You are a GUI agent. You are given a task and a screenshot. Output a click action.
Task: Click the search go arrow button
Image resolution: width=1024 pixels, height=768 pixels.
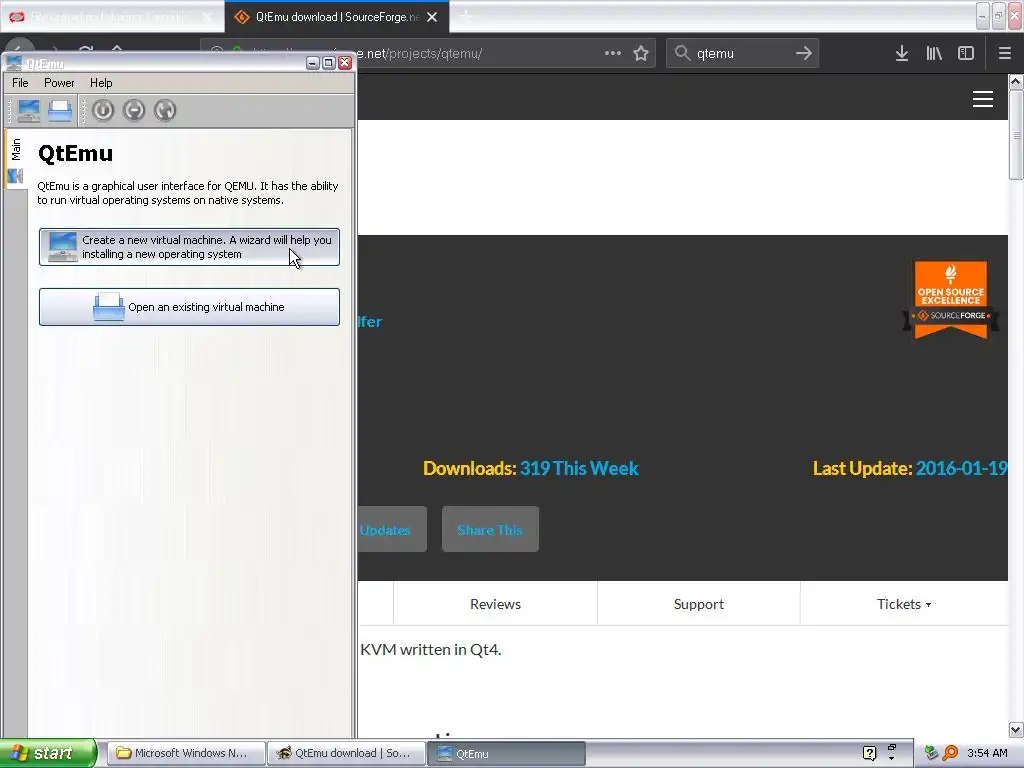click(804, 54)
